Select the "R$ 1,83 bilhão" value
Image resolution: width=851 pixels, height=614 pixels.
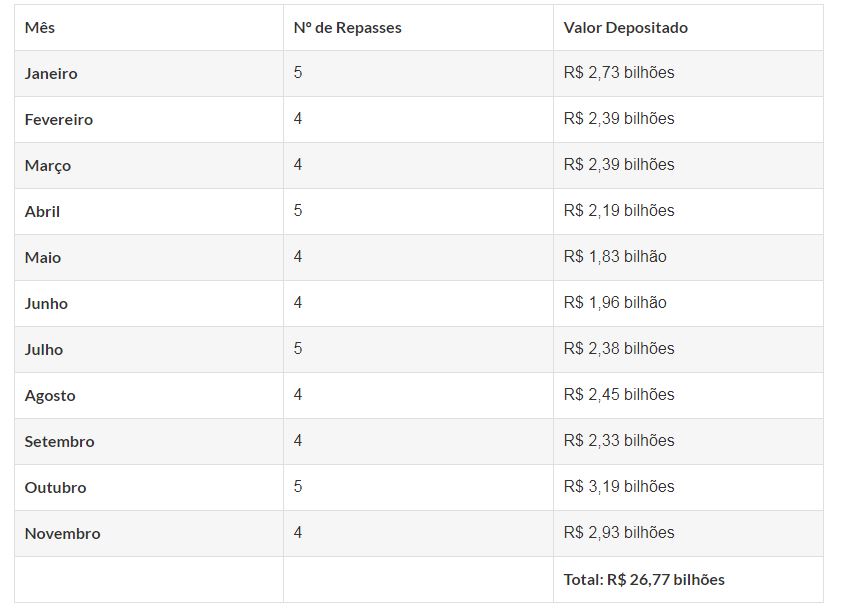(x=615, y=257)
